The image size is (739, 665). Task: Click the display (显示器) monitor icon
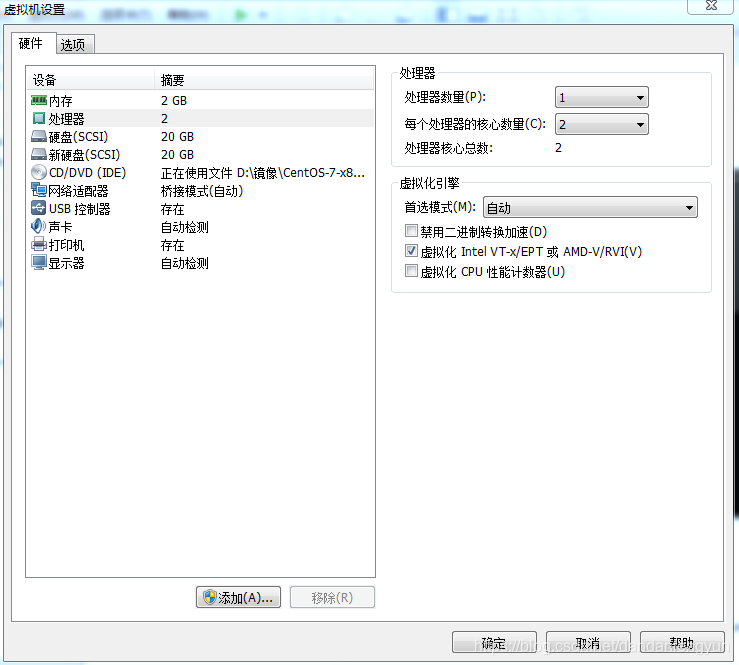(x=39, y=263)
